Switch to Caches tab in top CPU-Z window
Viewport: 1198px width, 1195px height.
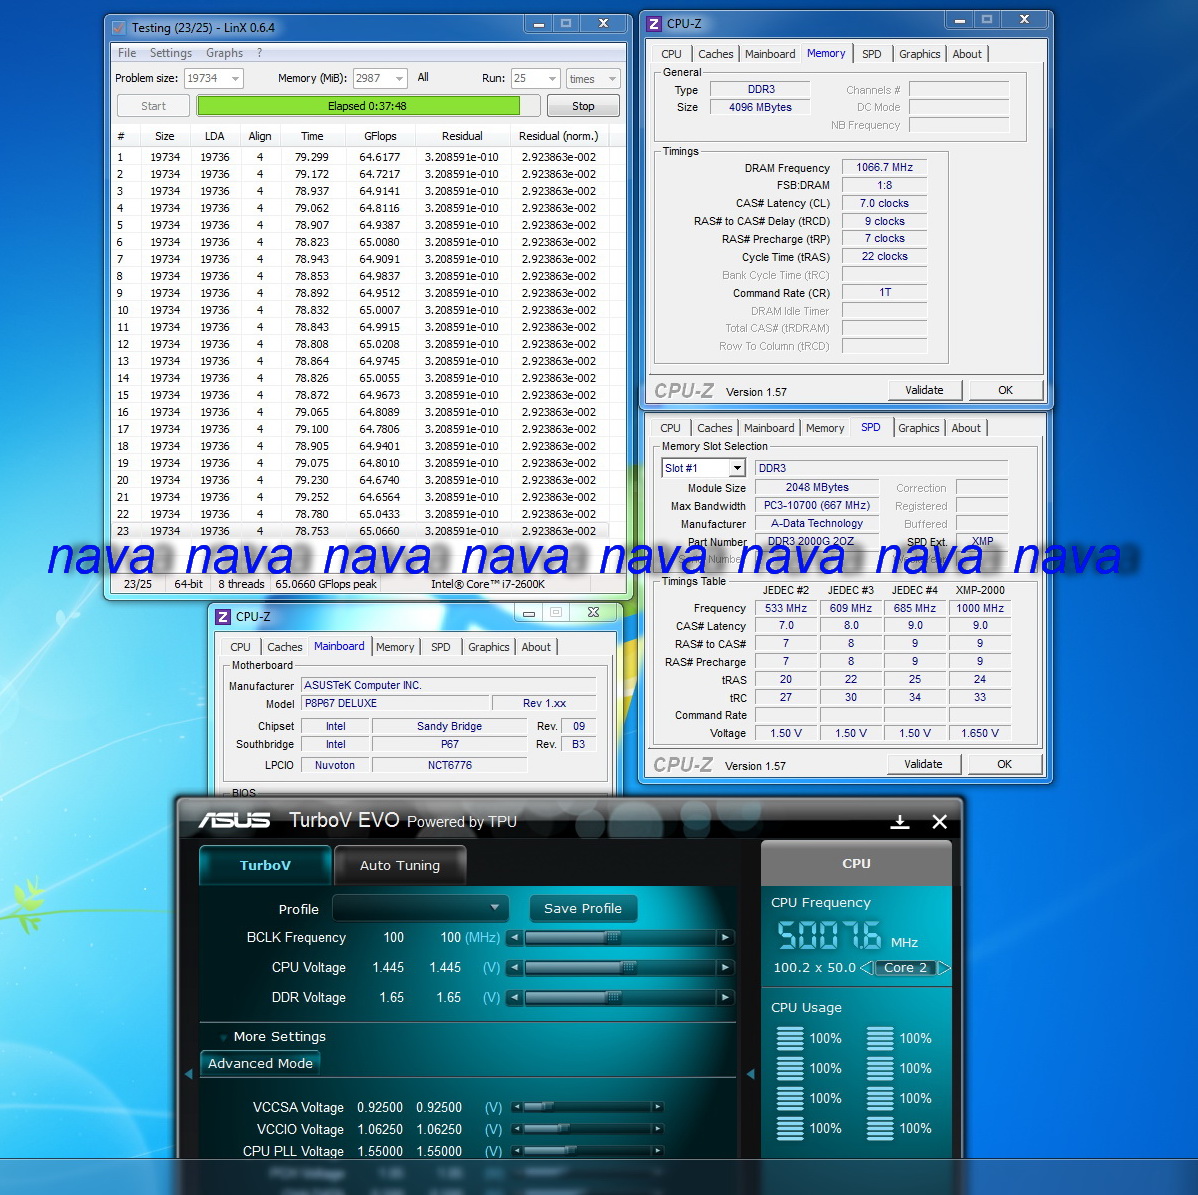tap(715, 54)
